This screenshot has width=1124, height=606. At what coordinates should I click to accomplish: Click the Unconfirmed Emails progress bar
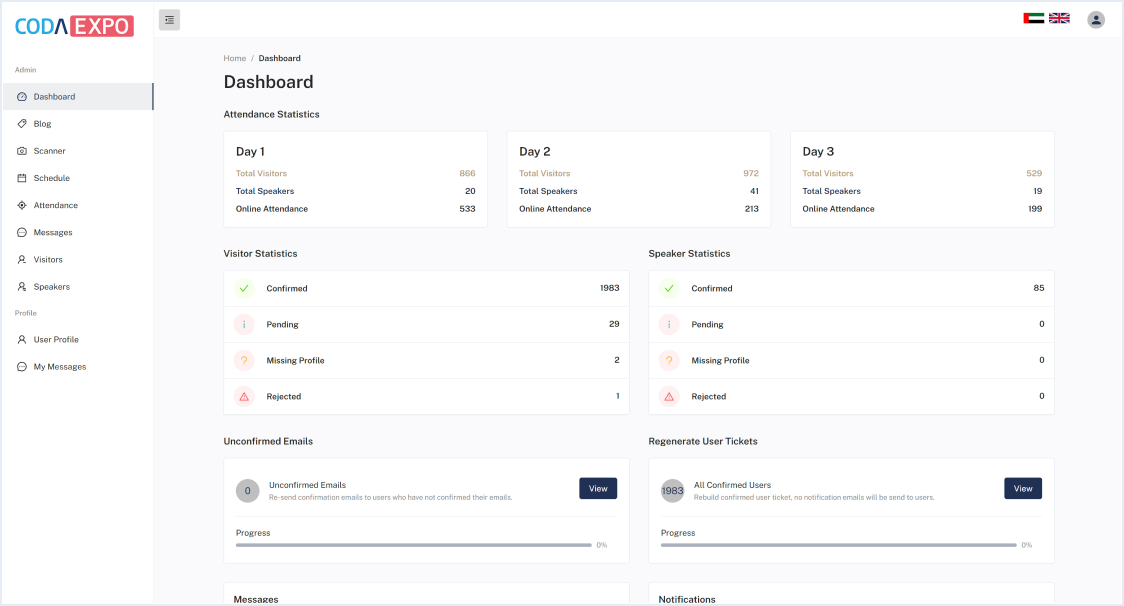pyautogui.click(x=413, y=545)
